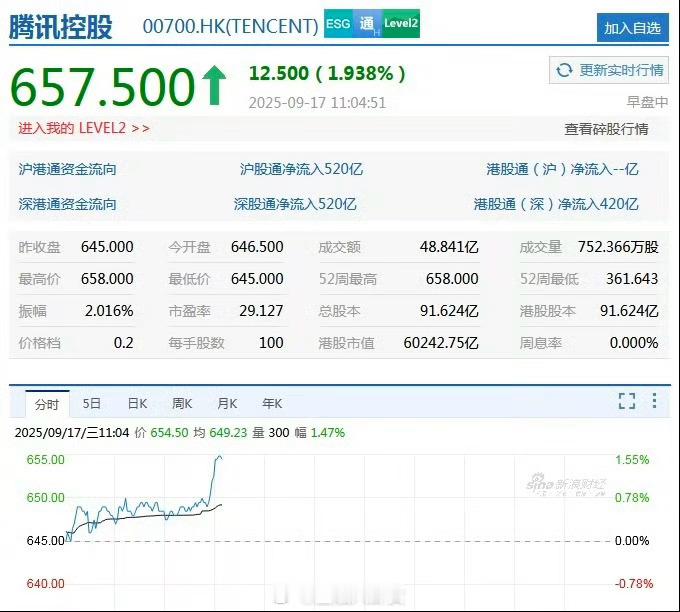This screenshot has height=612, width=680.
Task: Click chart price readout 654.50
Action: [169, 432]
